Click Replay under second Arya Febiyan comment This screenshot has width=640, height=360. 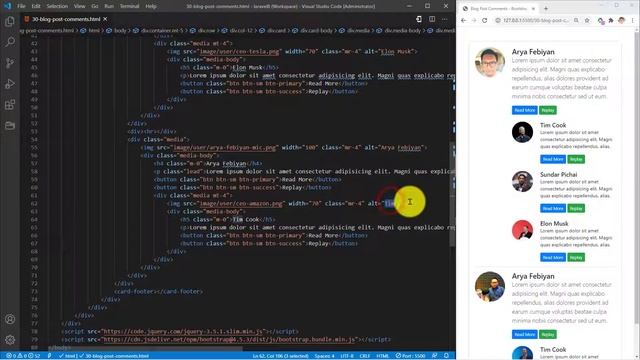pyautogui.click(x=548, y=335)
